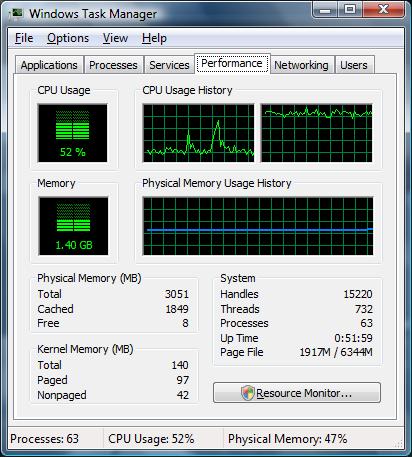This screenshot has width=412, height=457.
Task: Click the first CPU Usage History graph
Action: [x=199, y=133]
